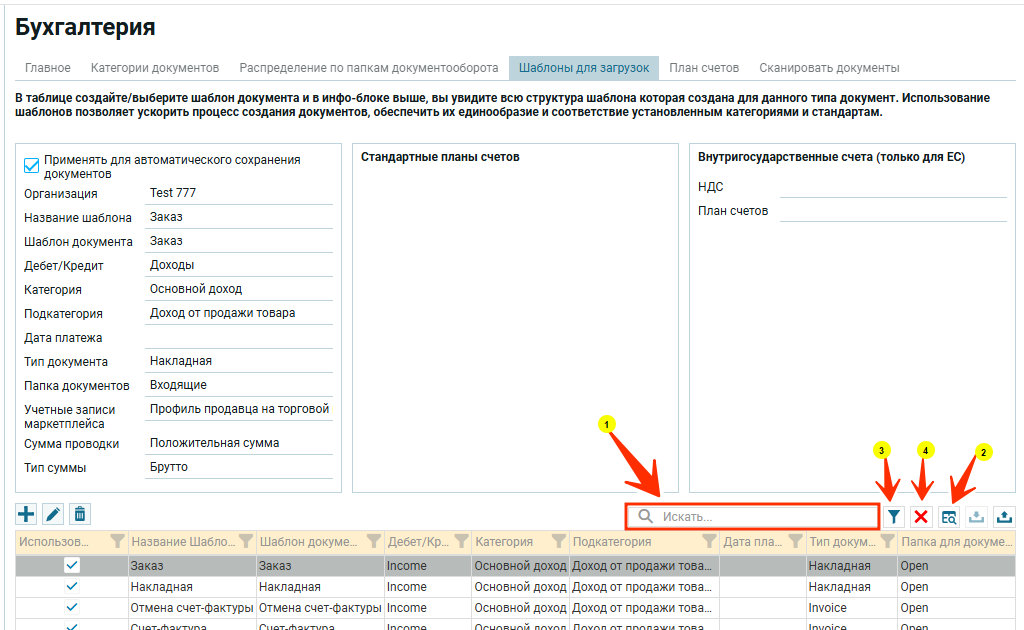The height and width of the screenshot is (630, 1024).
Task: Open filter dropdown on Дебет/Кредит column
Action: click(460, 542)
